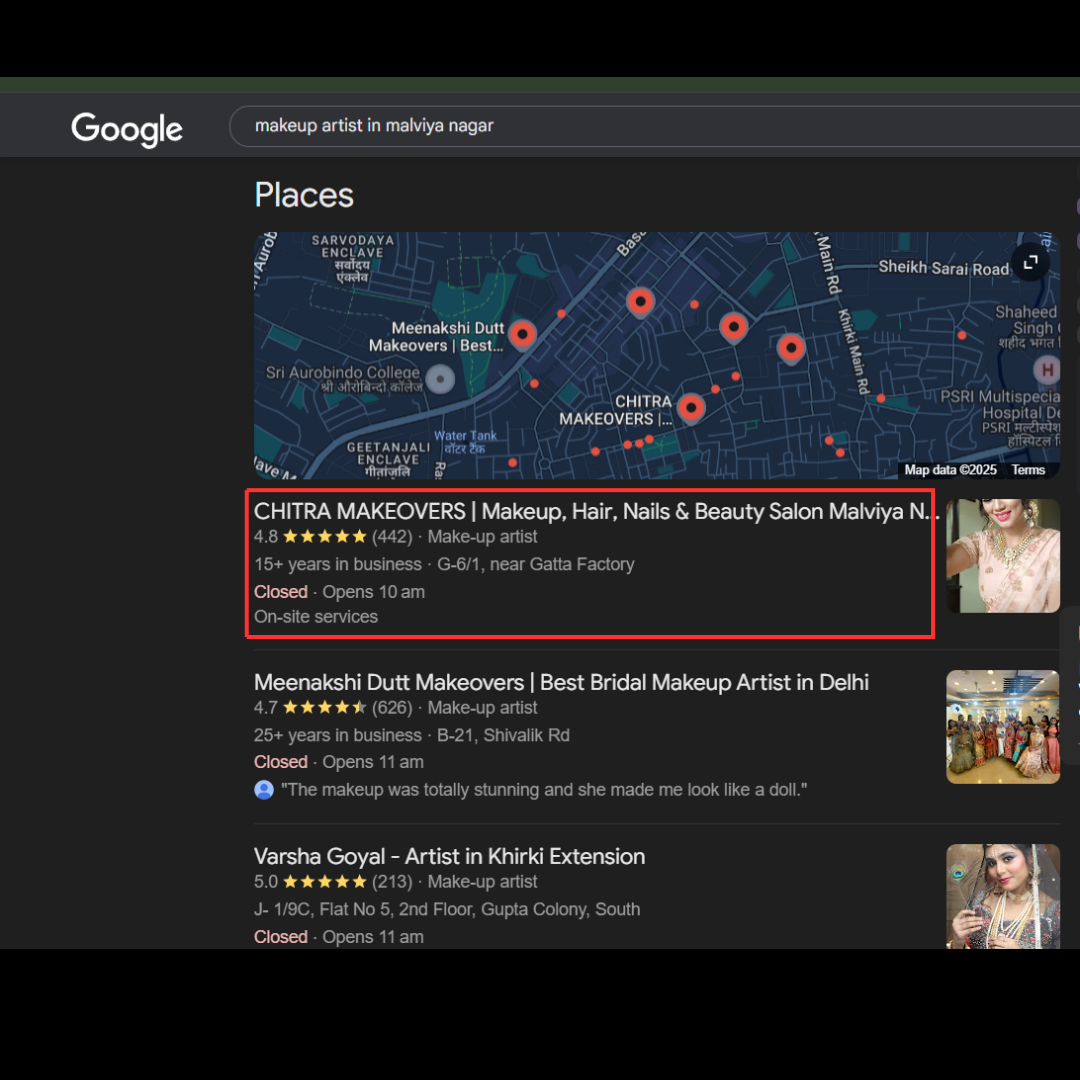This screenshot has height=1080, width=1080.
Task: View the CHITRA MAKEOVERS photo thumbnail
Action: [1003, 556]
